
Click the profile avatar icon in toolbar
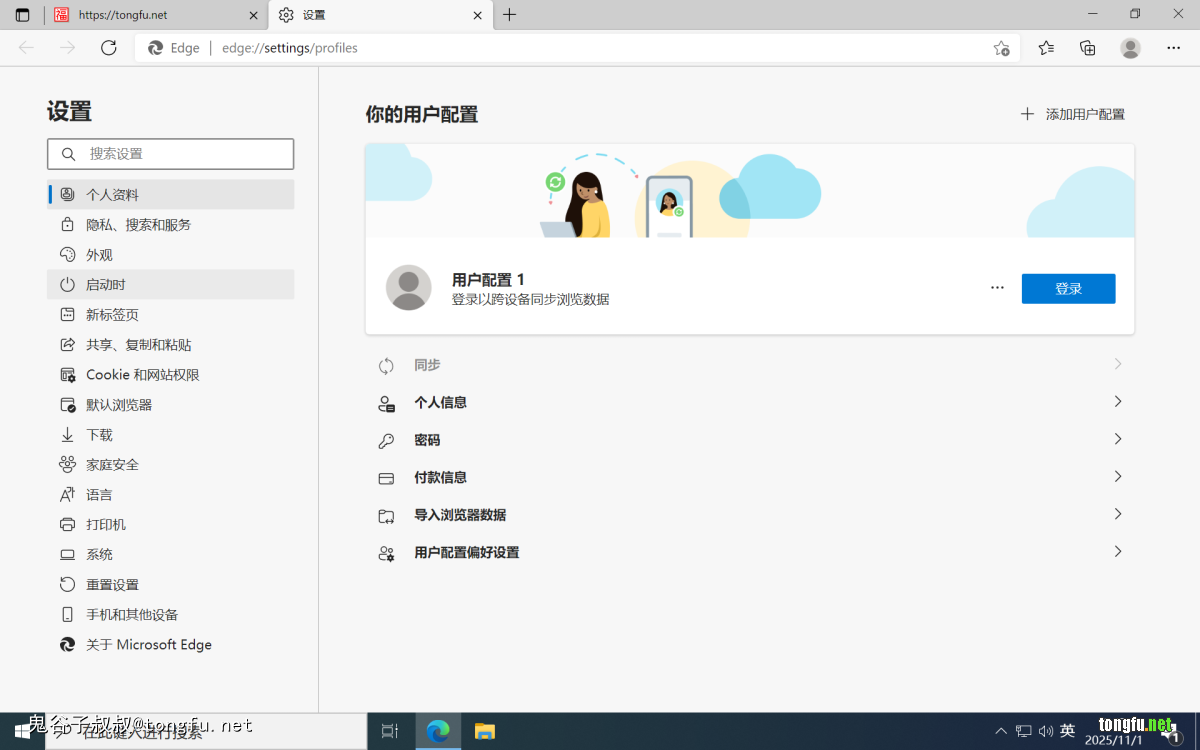pyautogui.click(x=1130, y=48)
